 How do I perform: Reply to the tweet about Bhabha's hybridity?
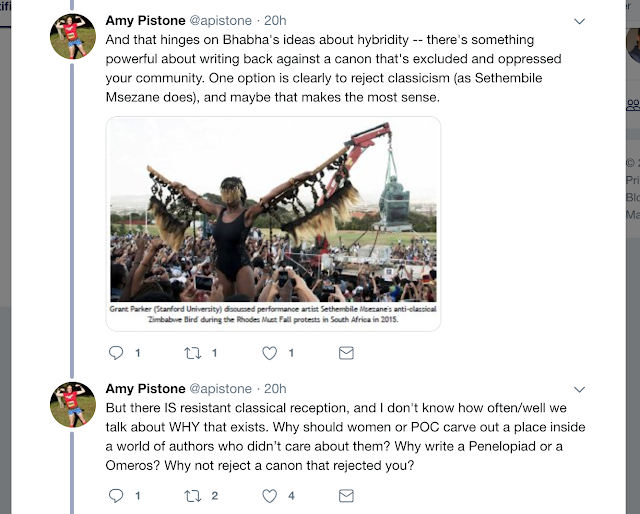click(115, 353)
